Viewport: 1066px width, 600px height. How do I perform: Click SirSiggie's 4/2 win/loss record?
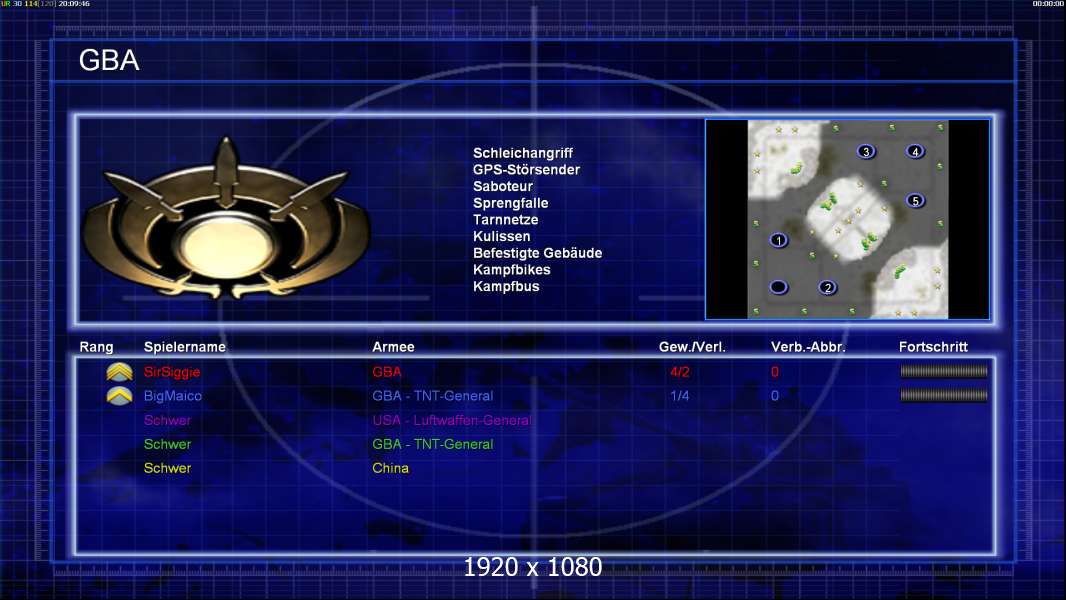[679, 372]
